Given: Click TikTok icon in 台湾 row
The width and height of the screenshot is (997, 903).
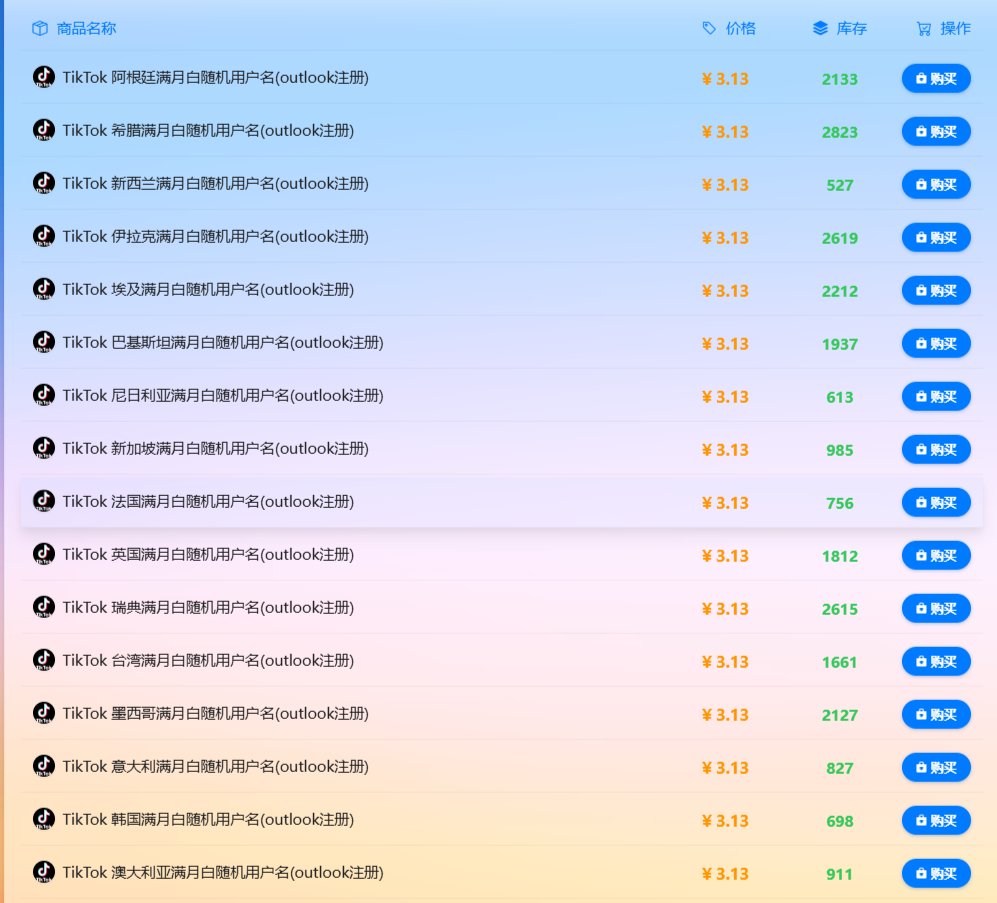Looking at the screenshot, I should (x=44, y=660).
